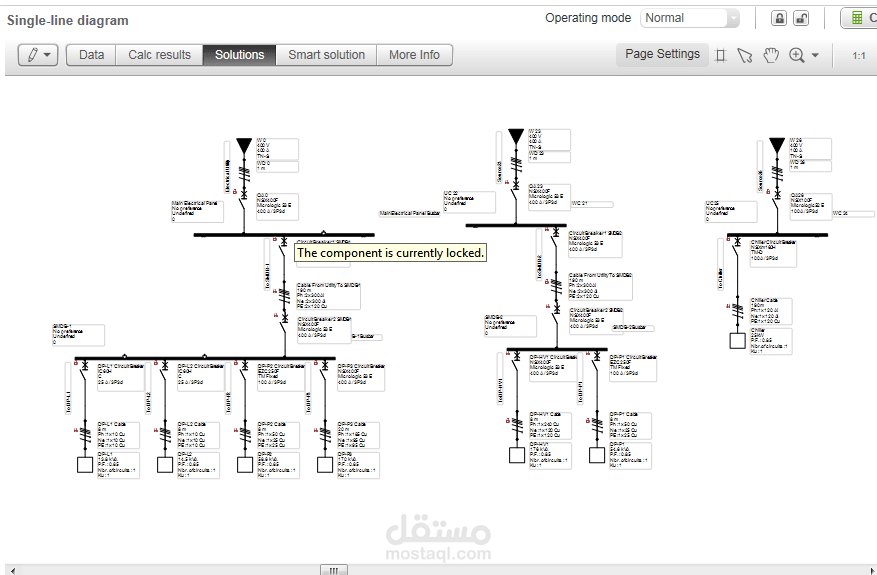The width and height of the screenshot is (877, 575).
Task: Click the Main Electrical Panel label box
Action: (197, 211)
